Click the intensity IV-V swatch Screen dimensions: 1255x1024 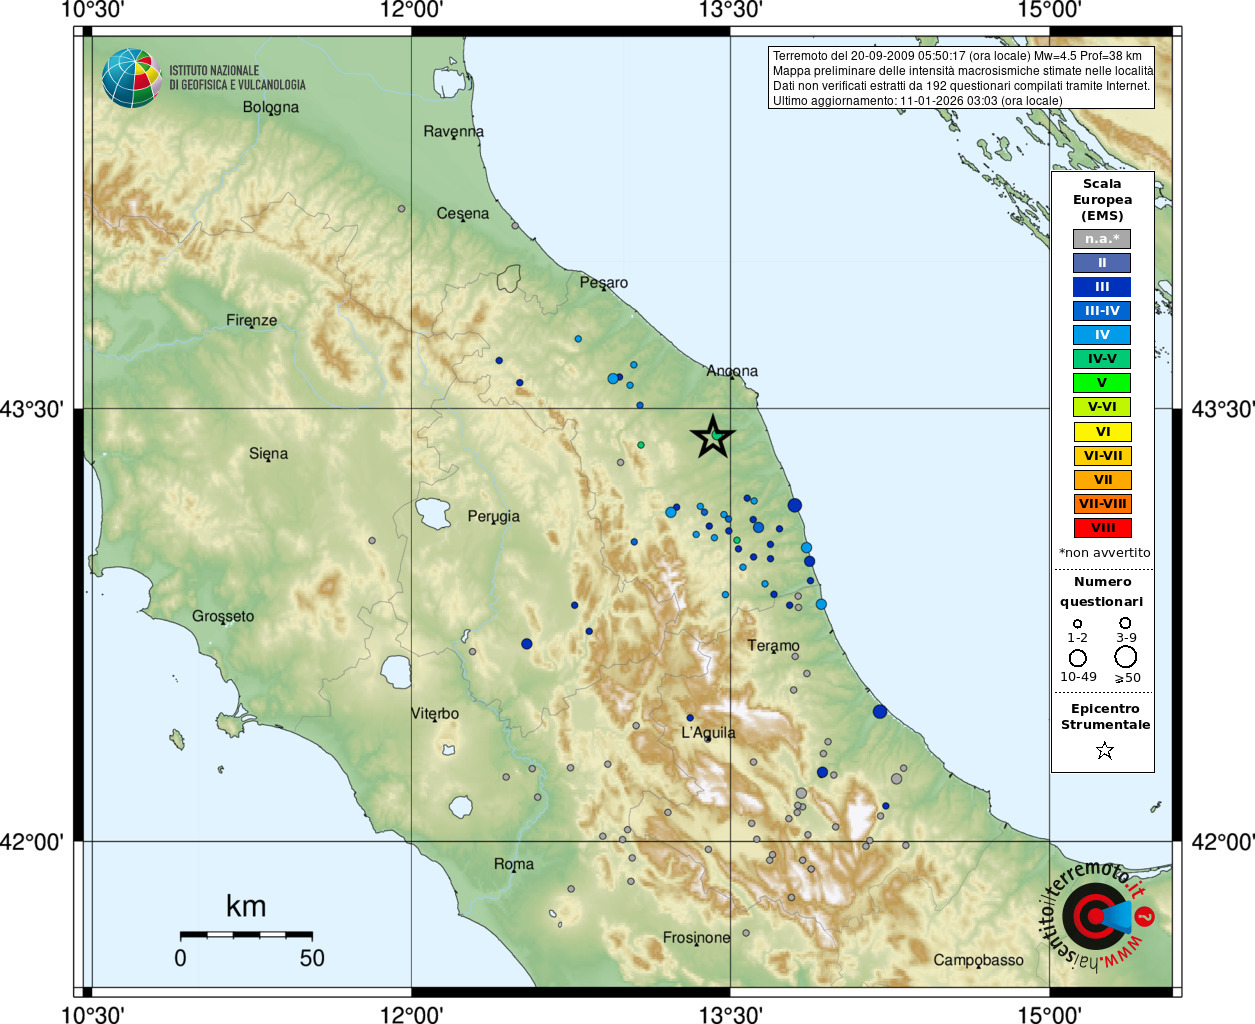click(x=1102, y=359)
